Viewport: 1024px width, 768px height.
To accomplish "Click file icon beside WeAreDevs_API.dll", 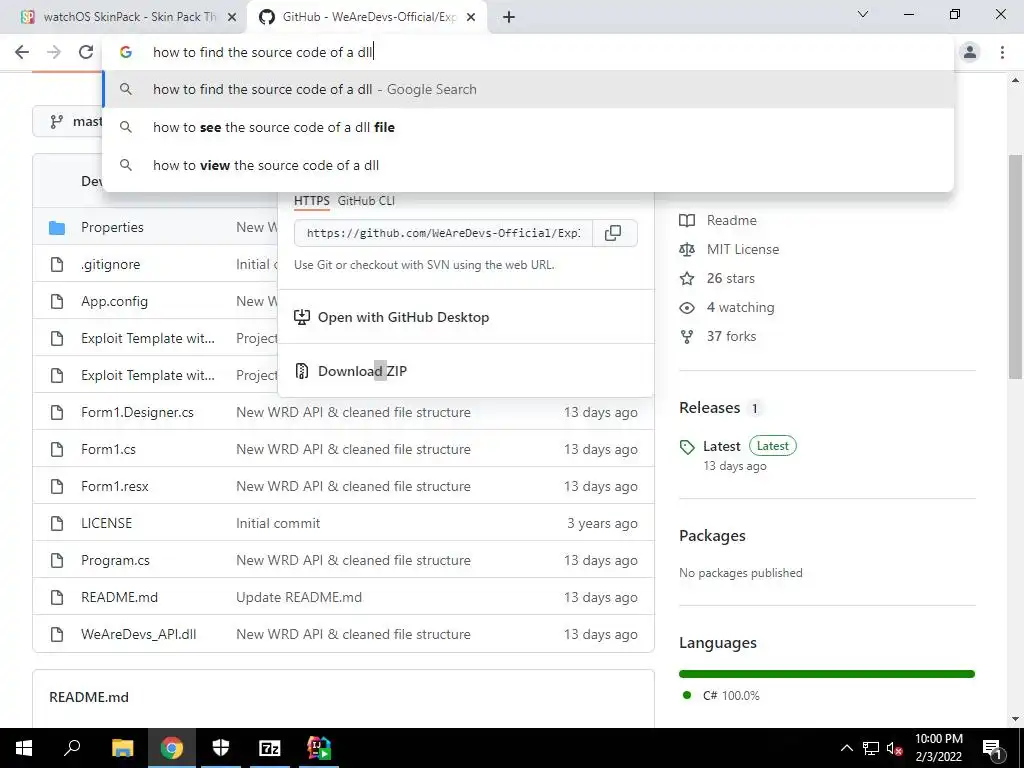I will (x=57, y=634).
